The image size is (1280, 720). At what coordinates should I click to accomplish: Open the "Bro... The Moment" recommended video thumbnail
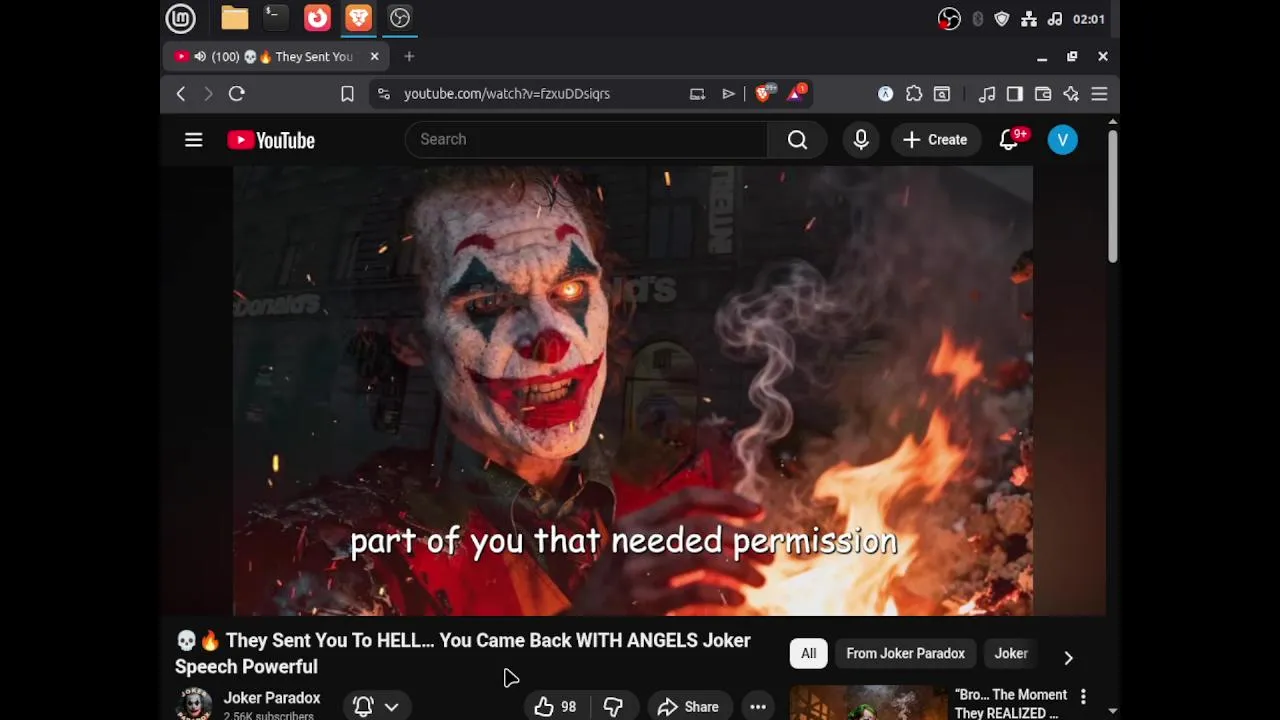[868, 703]
